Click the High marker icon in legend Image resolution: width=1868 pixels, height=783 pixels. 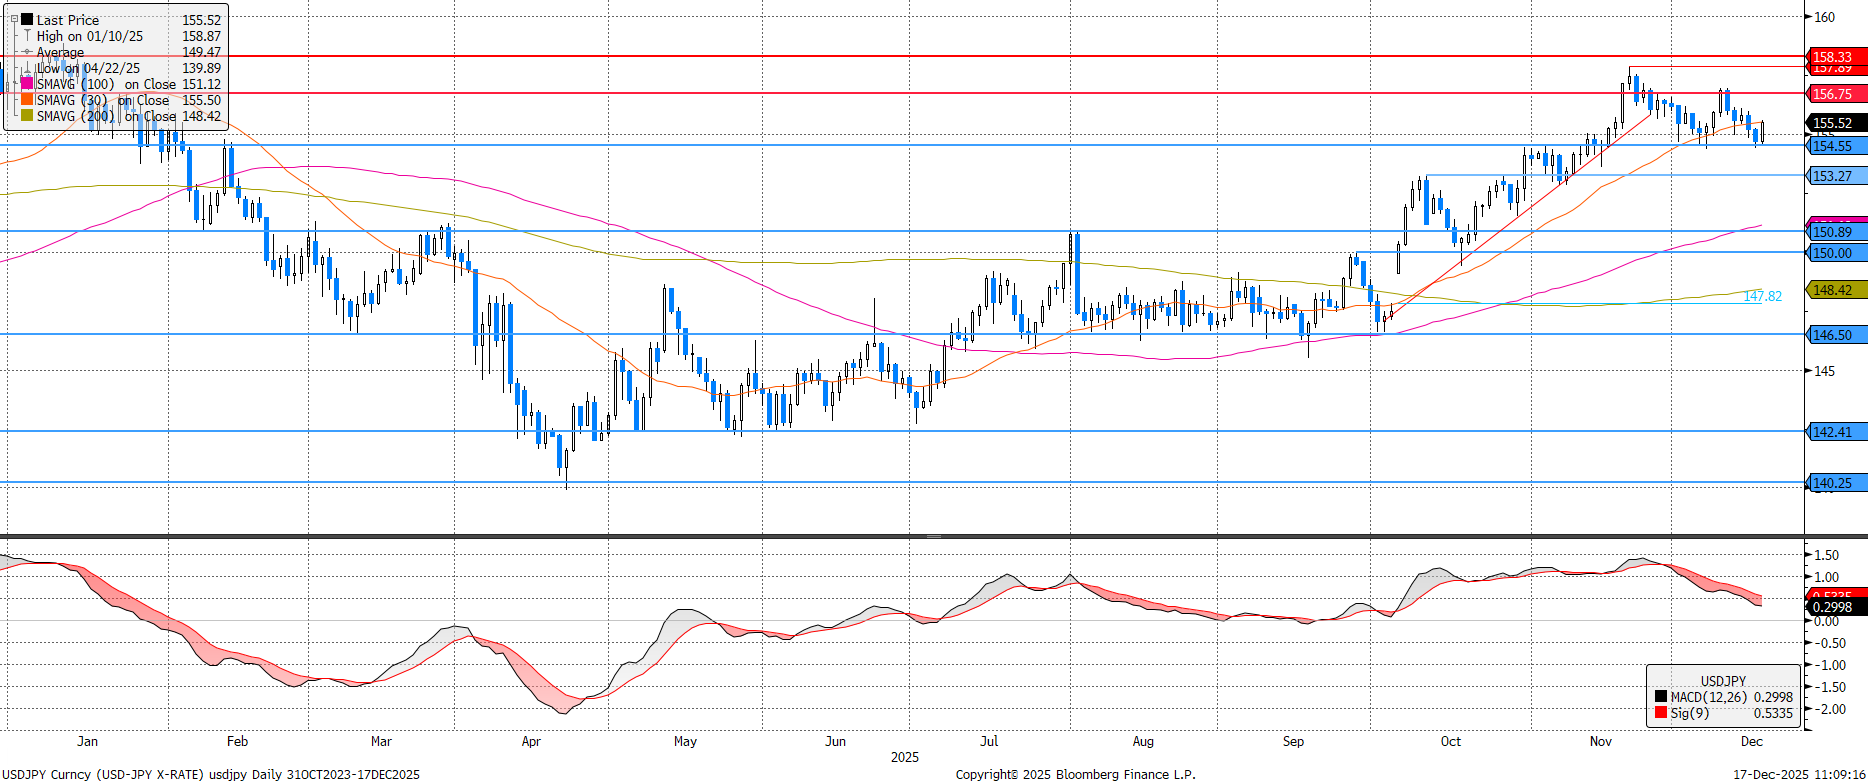click(27, 36)
